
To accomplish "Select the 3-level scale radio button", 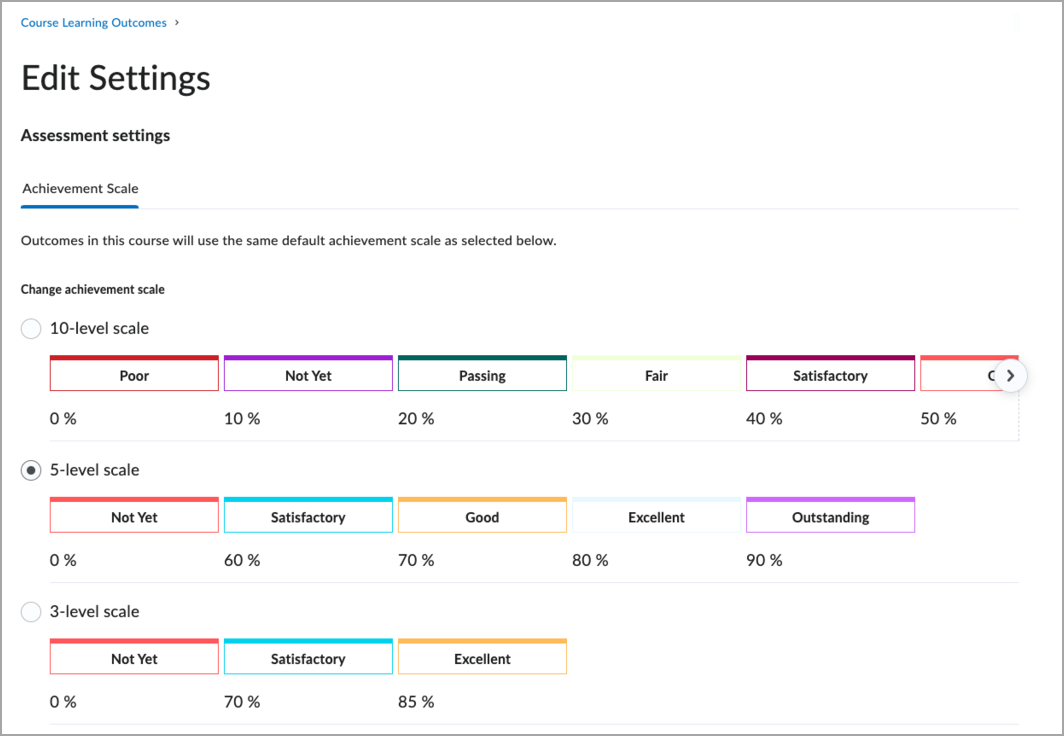I will pyautogui.click(x=30, y=611).
